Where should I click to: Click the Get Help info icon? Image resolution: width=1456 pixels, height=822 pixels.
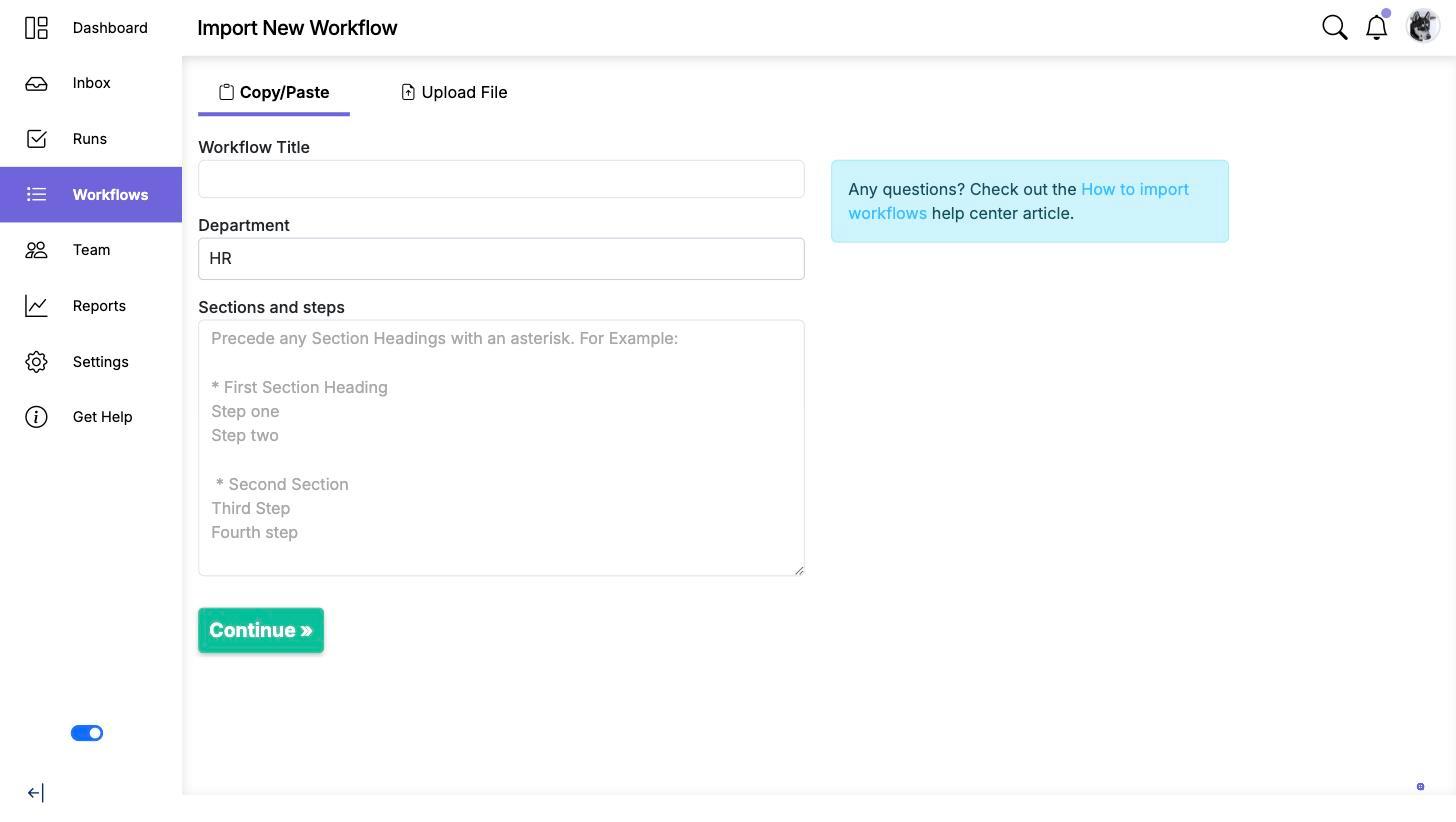(36, 417)
